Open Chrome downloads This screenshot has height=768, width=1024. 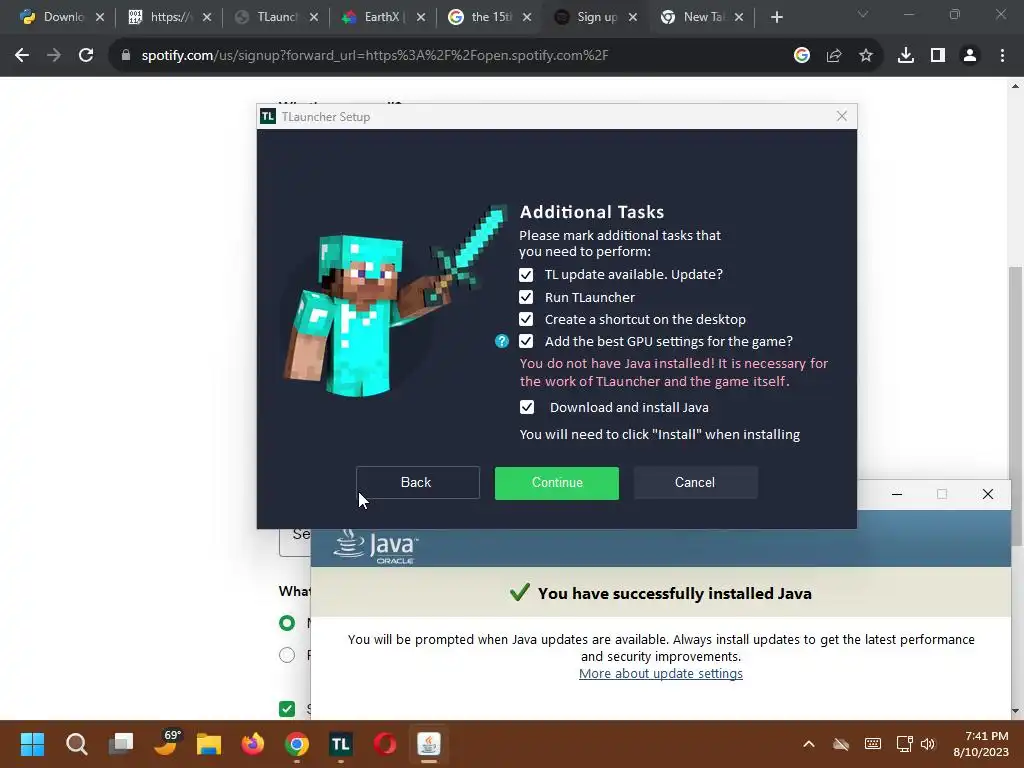pos(906,56)
